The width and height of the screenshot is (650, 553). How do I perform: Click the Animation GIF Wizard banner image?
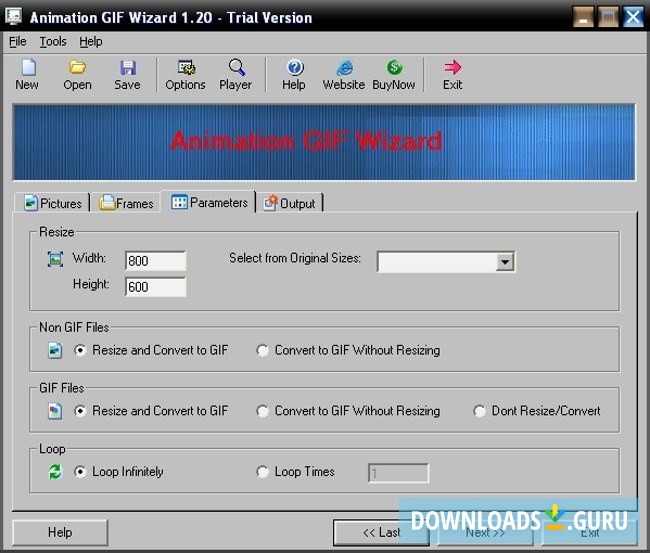point(324,142)
